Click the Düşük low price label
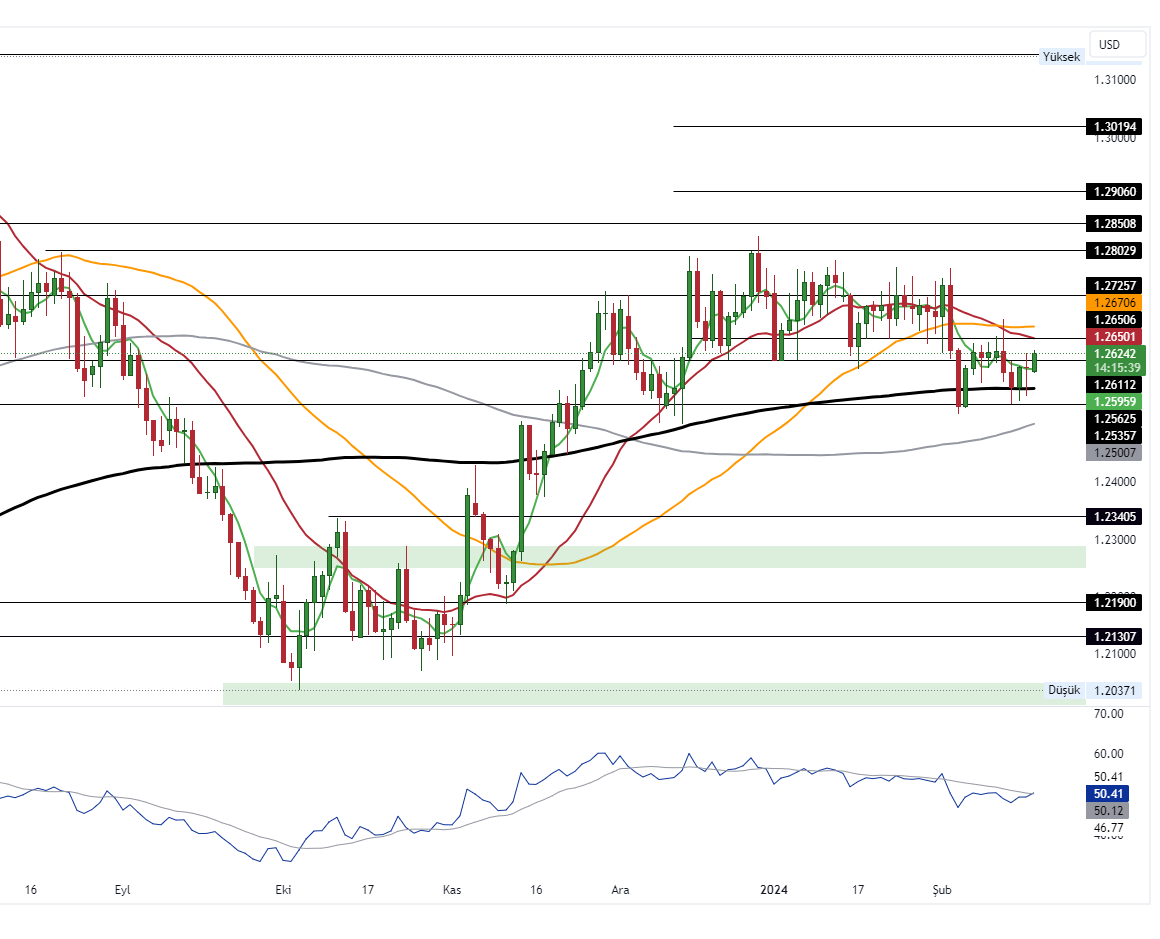The width and height of the screenshot is (1160, 939). click(x=1064, y=690)
